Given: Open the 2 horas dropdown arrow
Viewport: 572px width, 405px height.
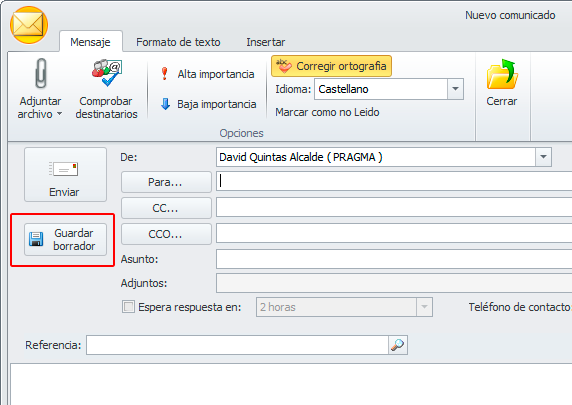Looking at the screenshot, I should pos(424,307).
